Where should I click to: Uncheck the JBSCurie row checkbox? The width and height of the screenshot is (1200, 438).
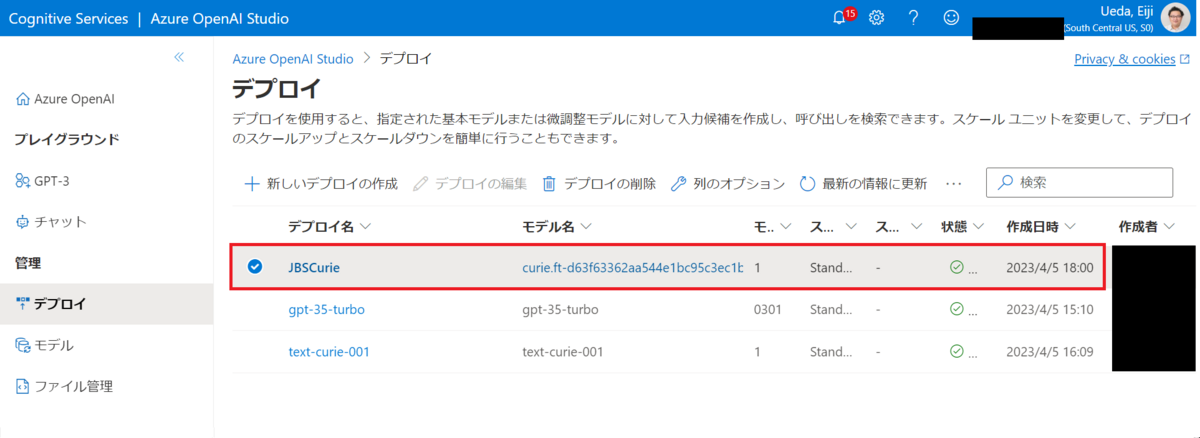click(x=255, y=267)
